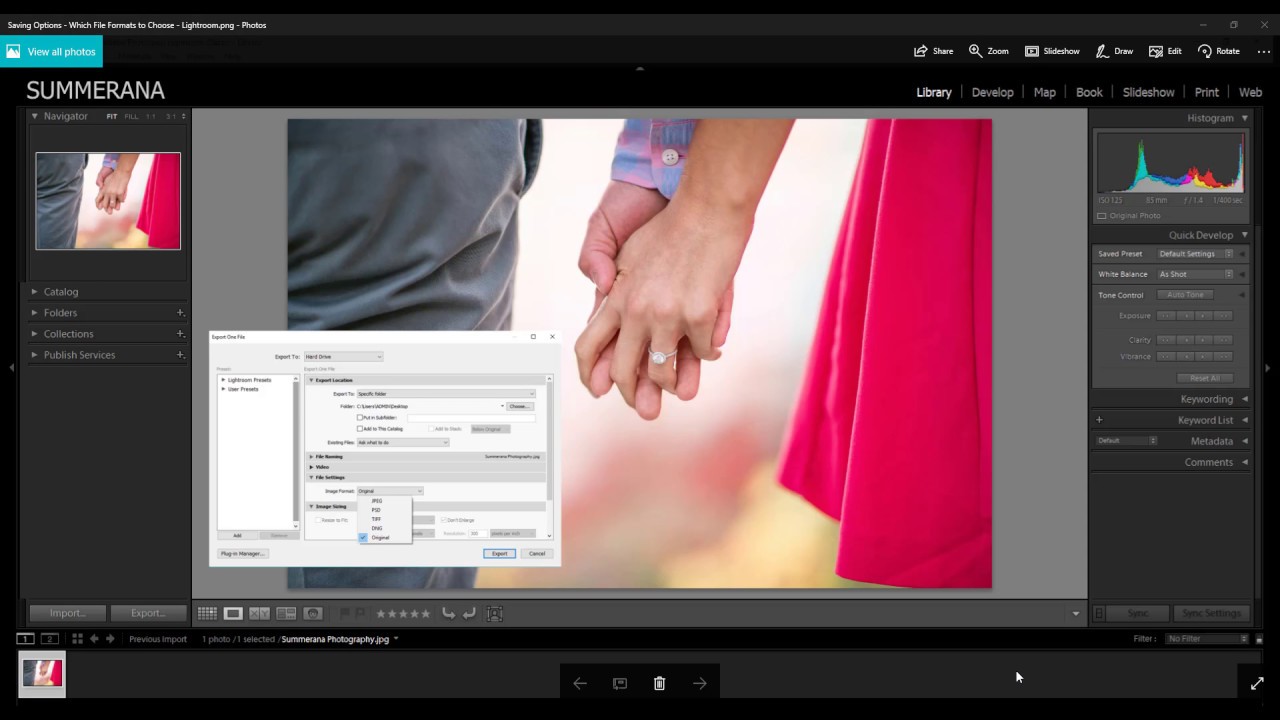Switch to the Library module
The height and width of the screenshot is (720, 1280).
pyautogui.click(x=934, y=92)
